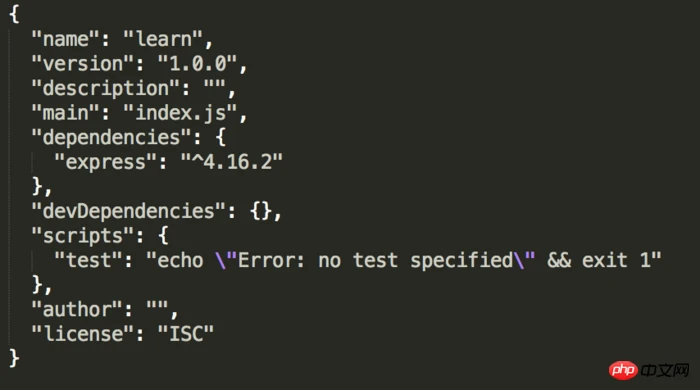The height and width of the screenshot is (390, 700).
Task: Click the opening brace after "dependencies"
Action: tap(221, 137)
